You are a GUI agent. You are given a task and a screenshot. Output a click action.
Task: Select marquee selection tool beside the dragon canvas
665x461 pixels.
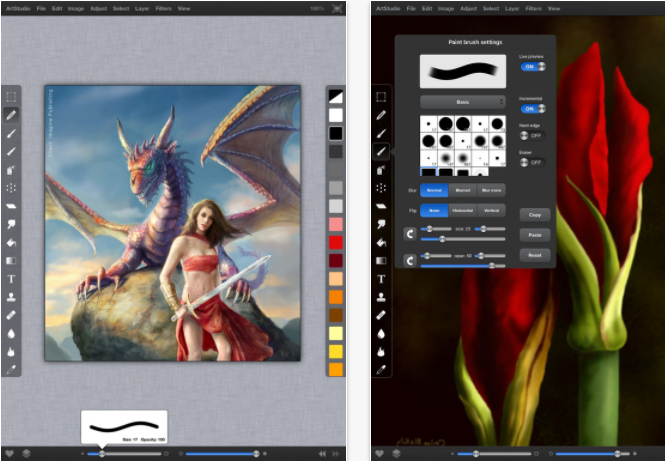[x=11, y=98]
